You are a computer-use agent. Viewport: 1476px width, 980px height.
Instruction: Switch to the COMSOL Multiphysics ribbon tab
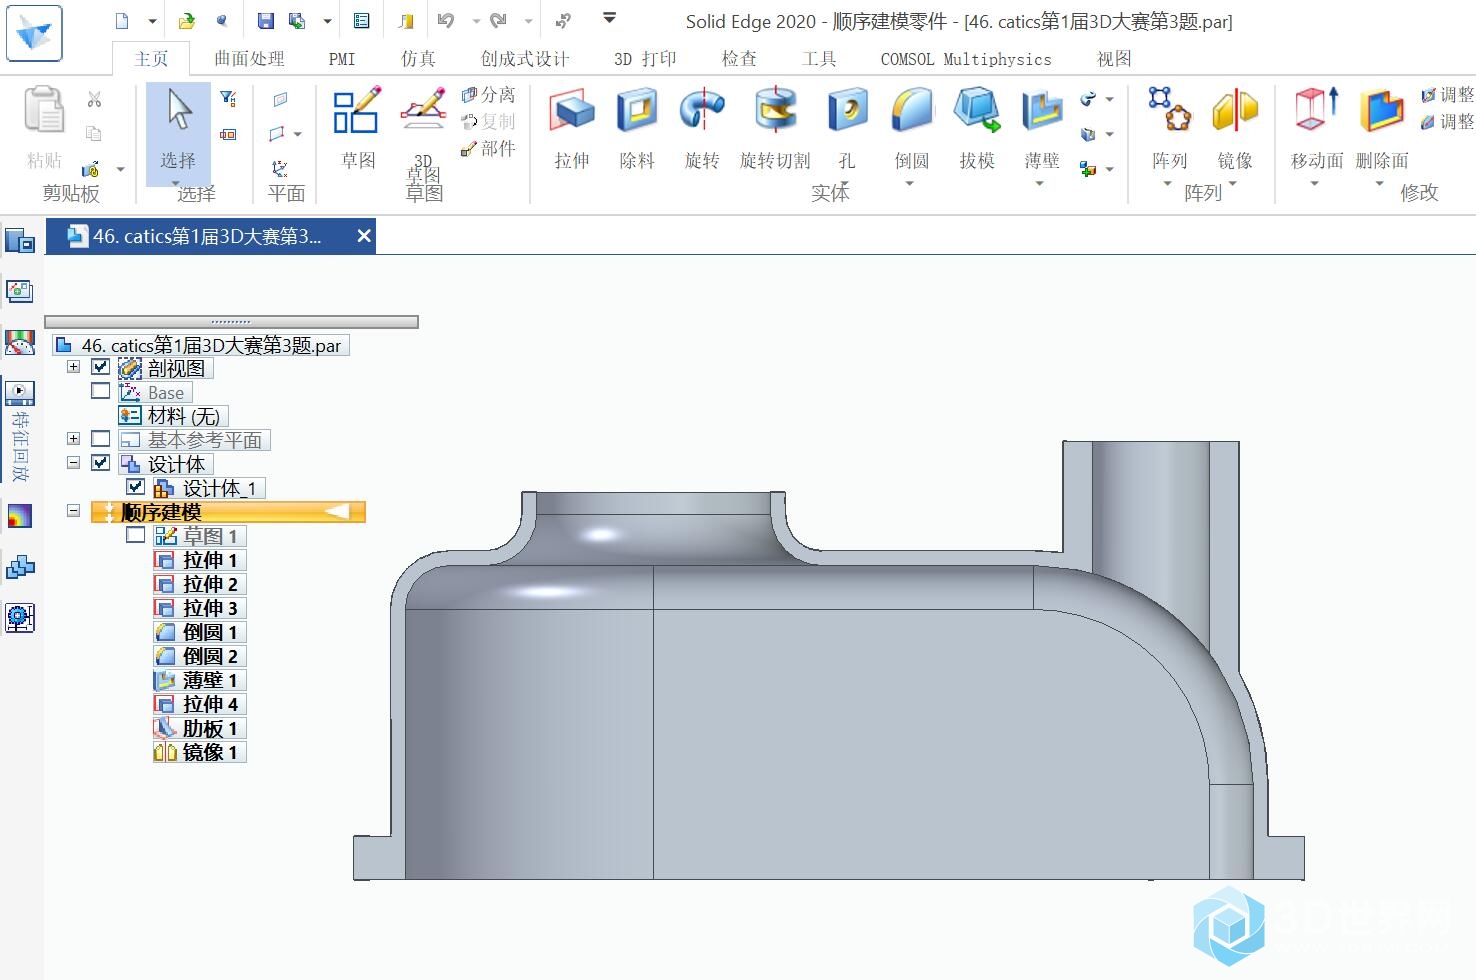click(x=966, y=59)
